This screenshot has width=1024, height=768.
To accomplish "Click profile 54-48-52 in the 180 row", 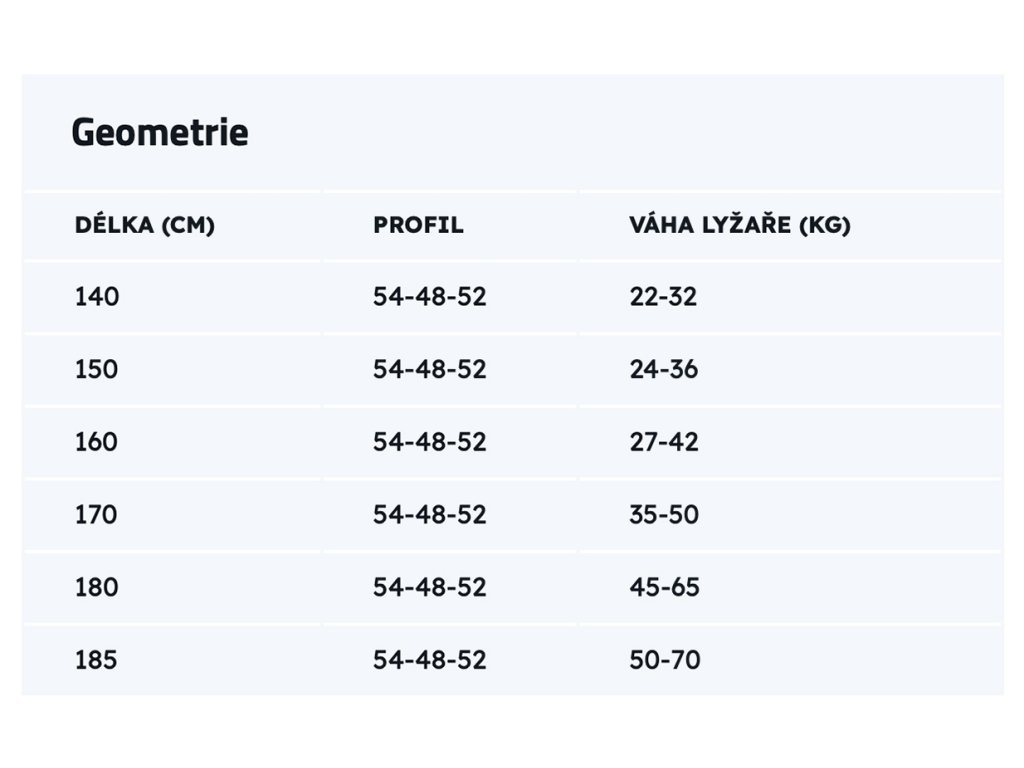I will pos(430,587).
